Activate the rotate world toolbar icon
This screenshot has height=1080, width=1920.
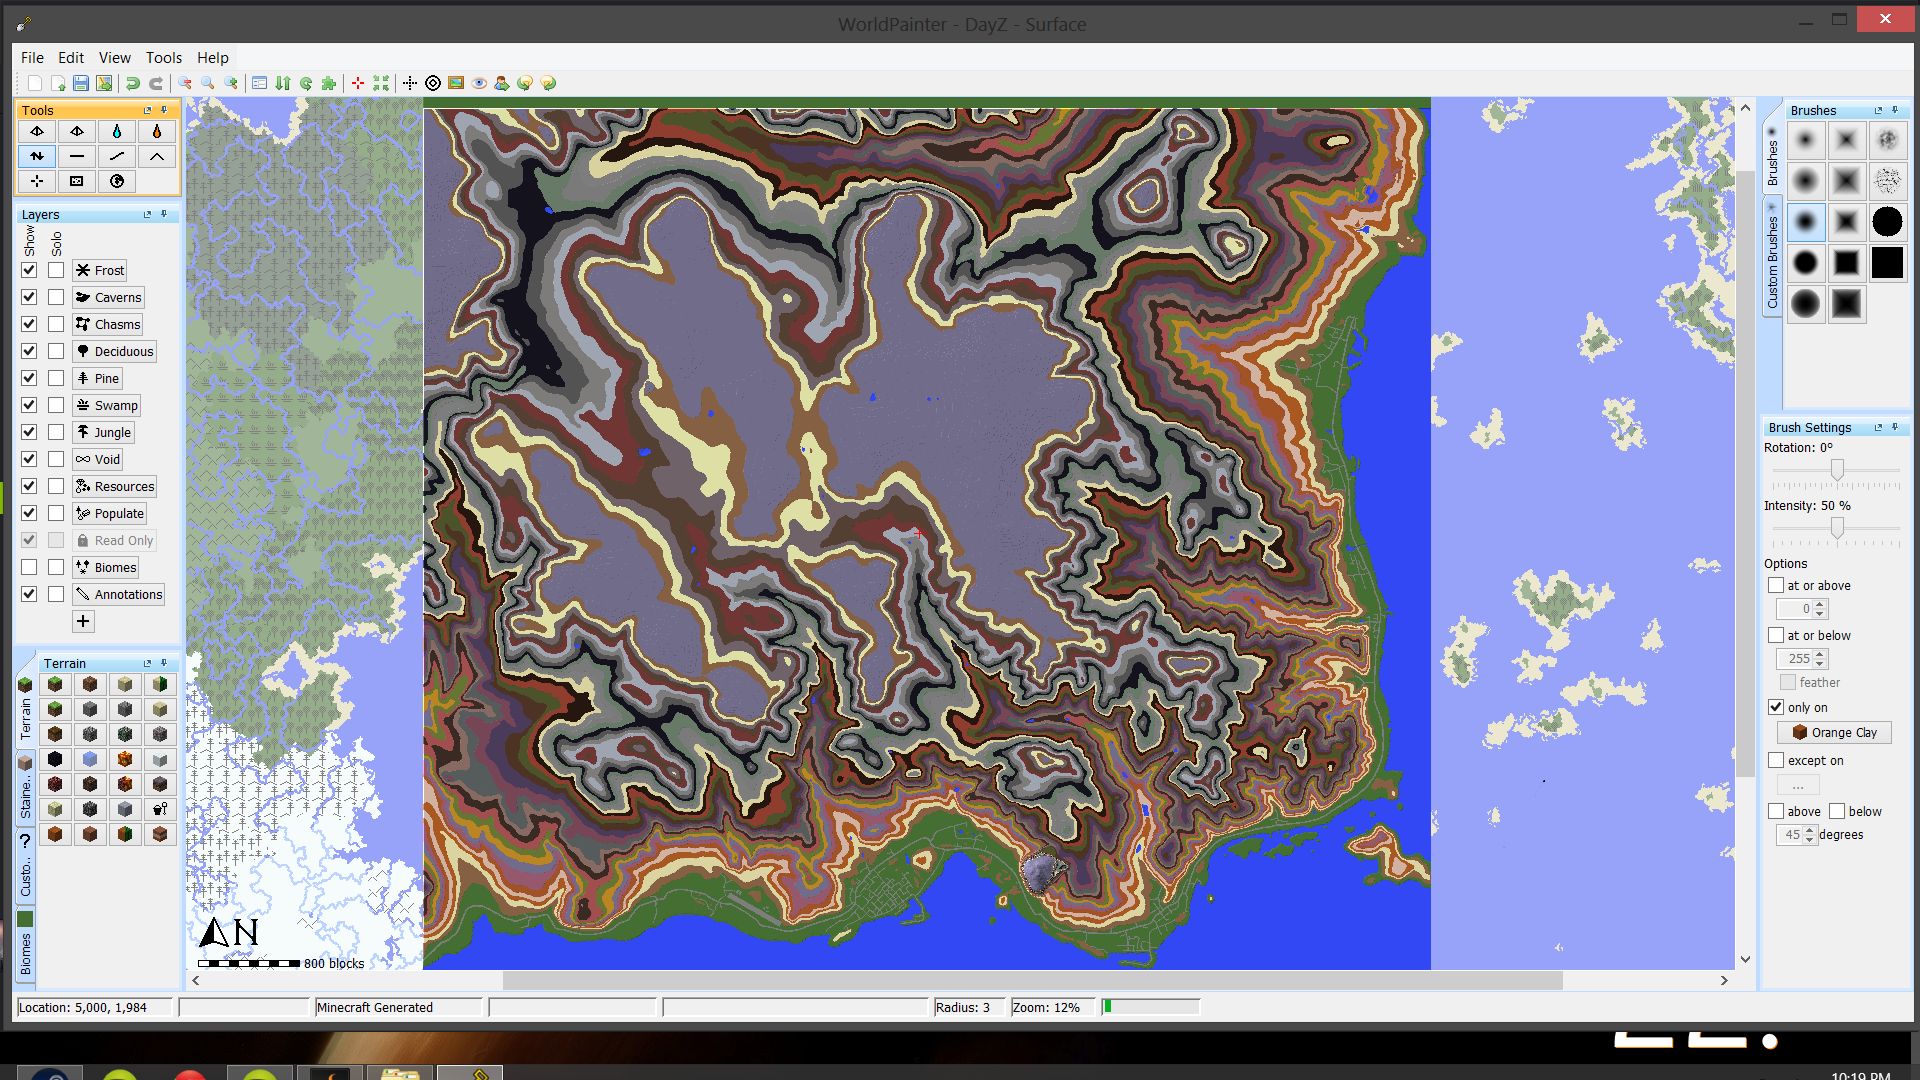(x=306, y=83)
